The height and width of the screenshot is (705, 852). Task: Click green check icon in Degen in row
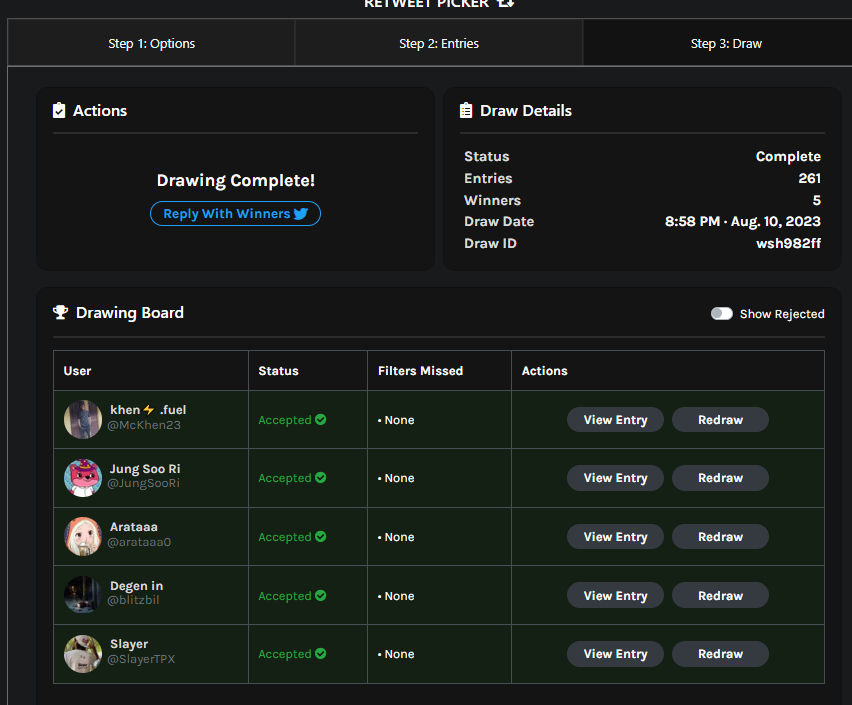click(x=321, y=595)
